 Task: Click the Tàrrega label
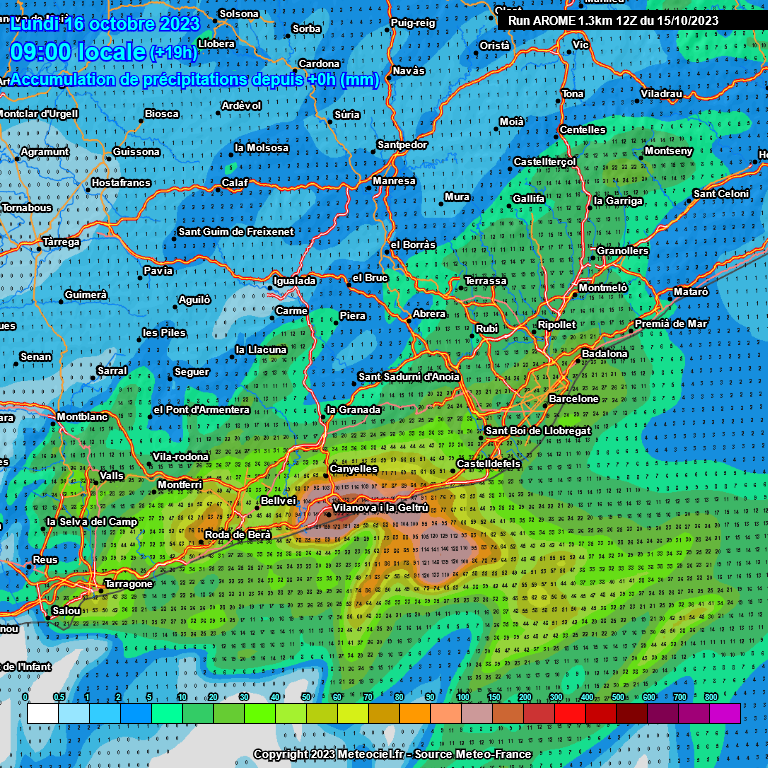tap(61, 242)
